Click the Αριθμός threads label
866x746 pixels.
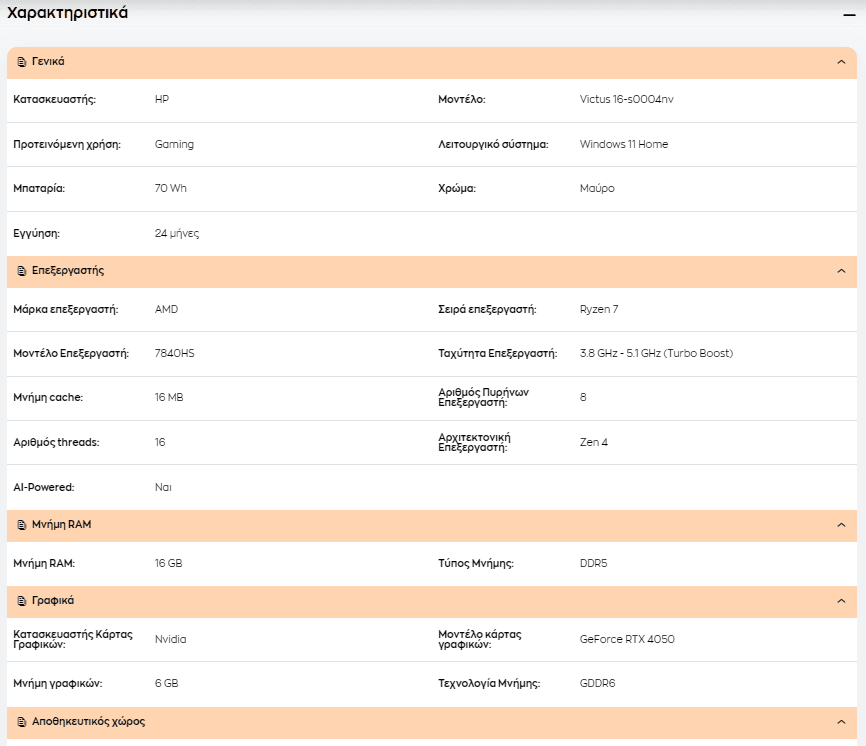coord(56,442)
